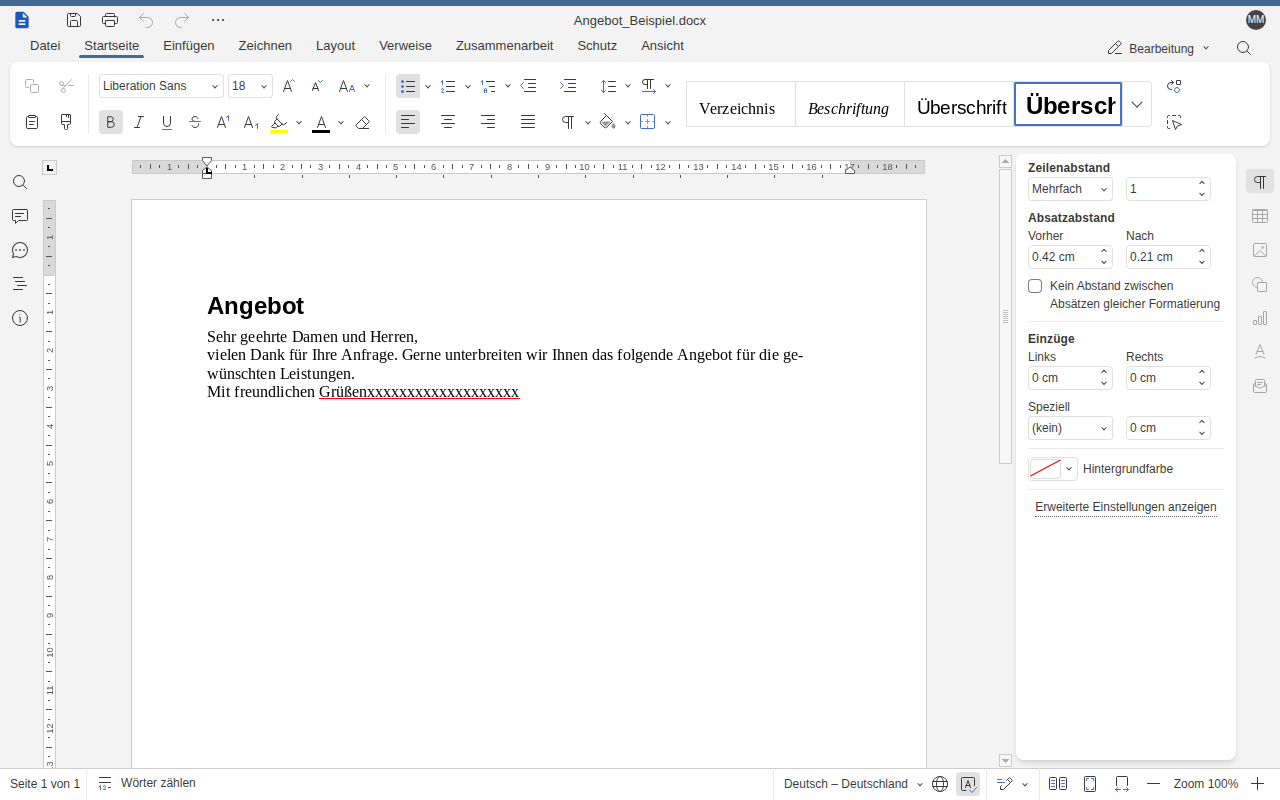This screenshot has height=800, width=1280.
Task: Toggle bold formatting
Action: 111,122
